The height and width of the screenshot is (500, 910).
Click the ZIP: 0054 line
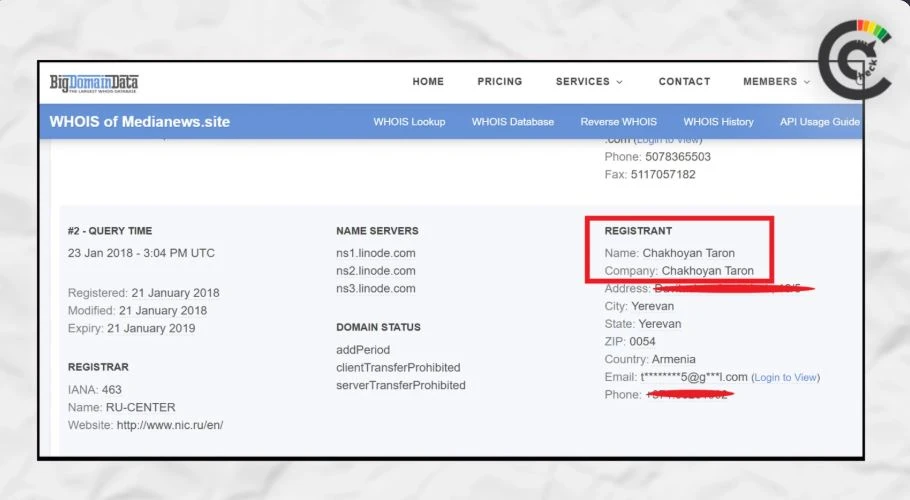click(x=630, y=342)
